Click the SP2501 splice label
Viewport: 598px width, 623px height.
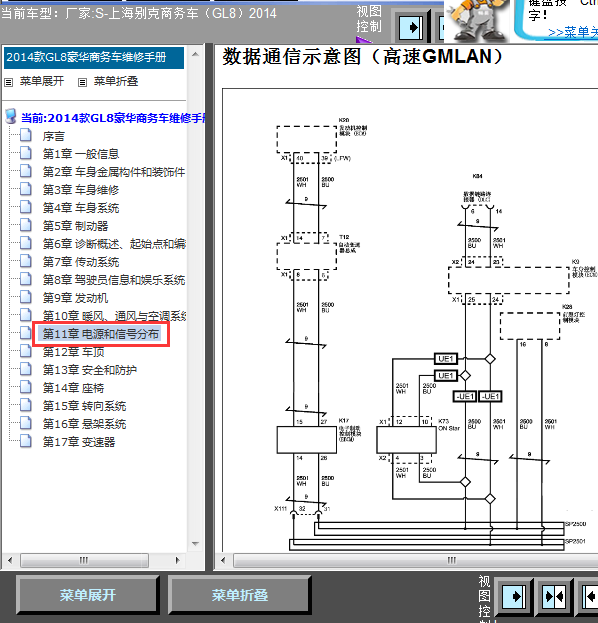pos(575,541)
